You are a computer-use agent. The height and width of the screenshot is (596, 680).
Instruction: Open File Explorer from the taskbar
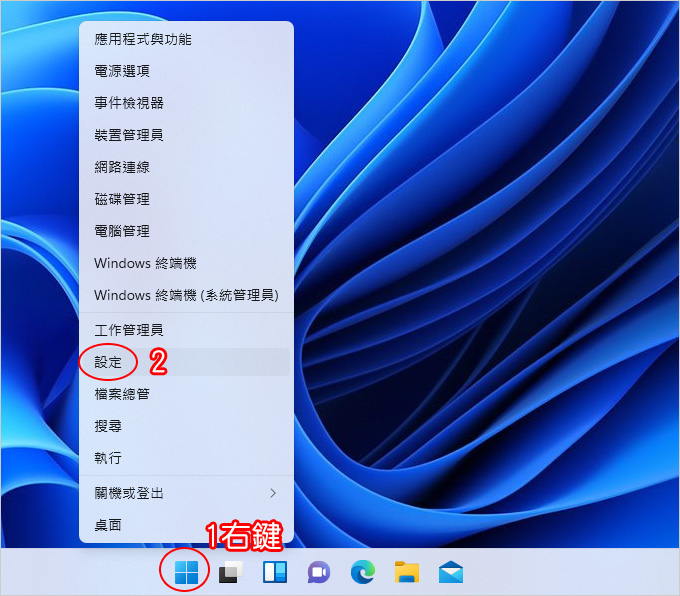pos(407,572)
